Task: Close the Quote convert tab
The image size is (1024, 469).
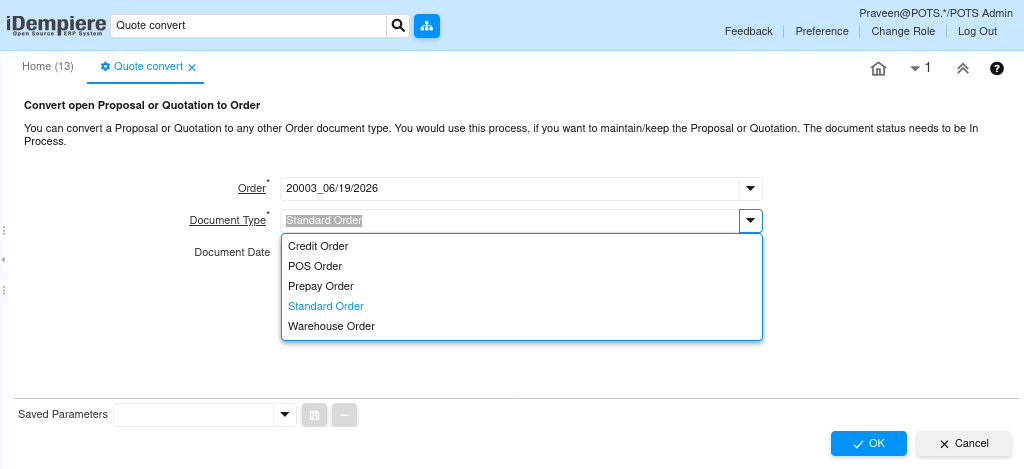Action: [x=192, y=67]
